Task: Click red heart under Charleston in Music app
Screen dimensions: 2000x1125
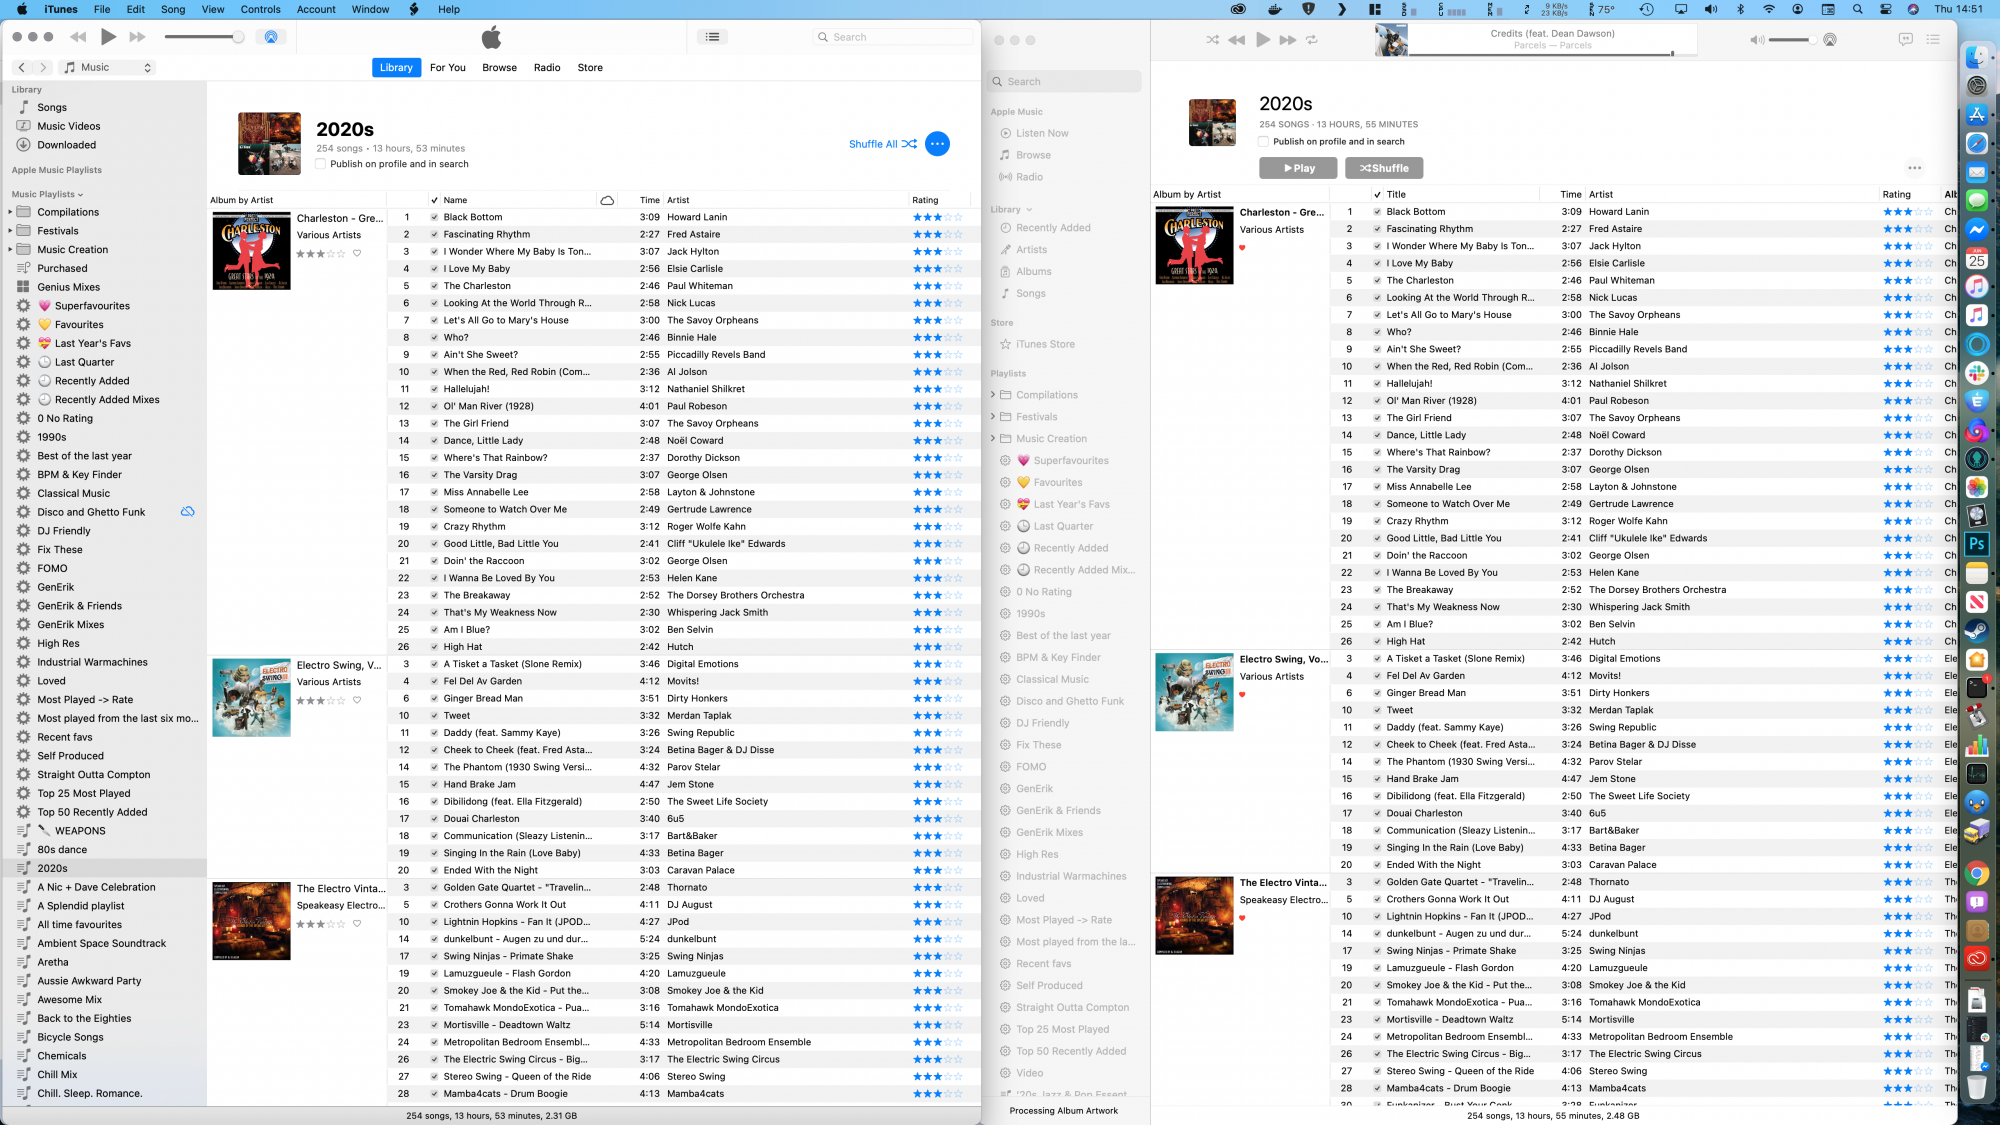Action: coord(1243,248)
